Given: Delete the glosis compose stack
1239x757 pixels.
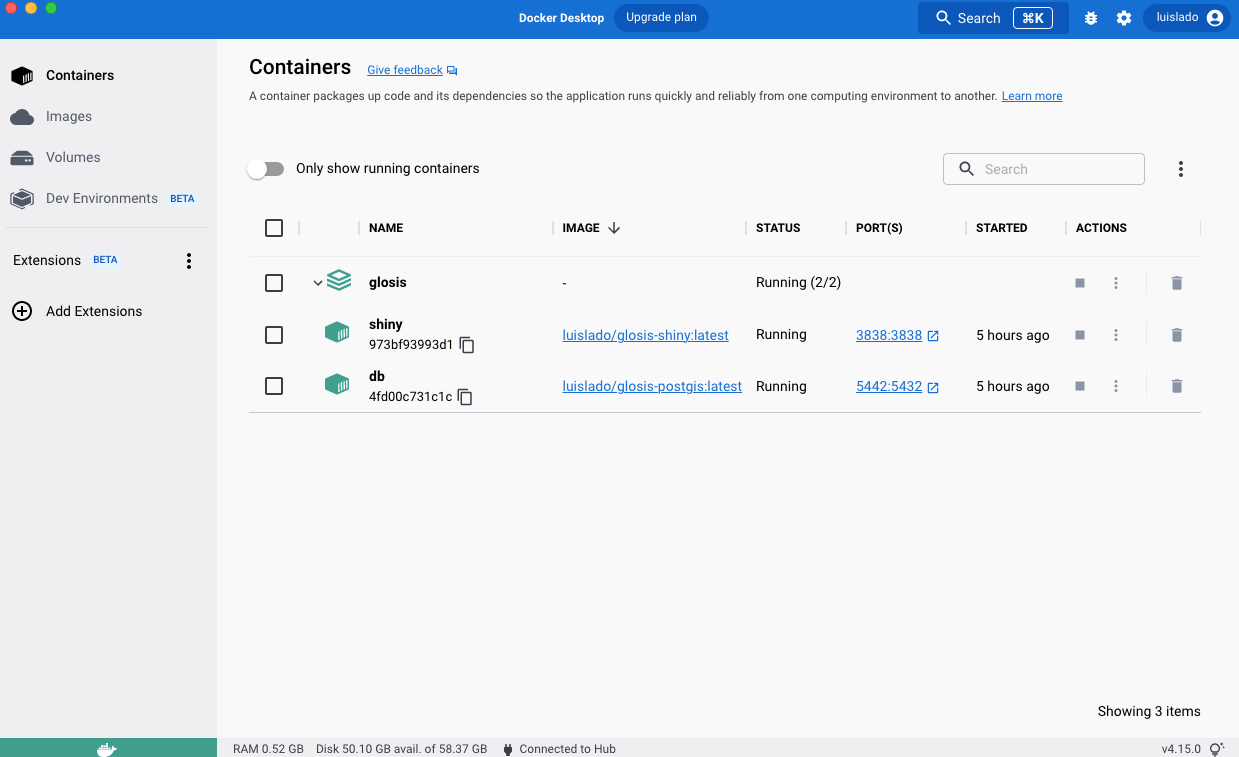Looking at the screenshot, I should point(1176,283).
